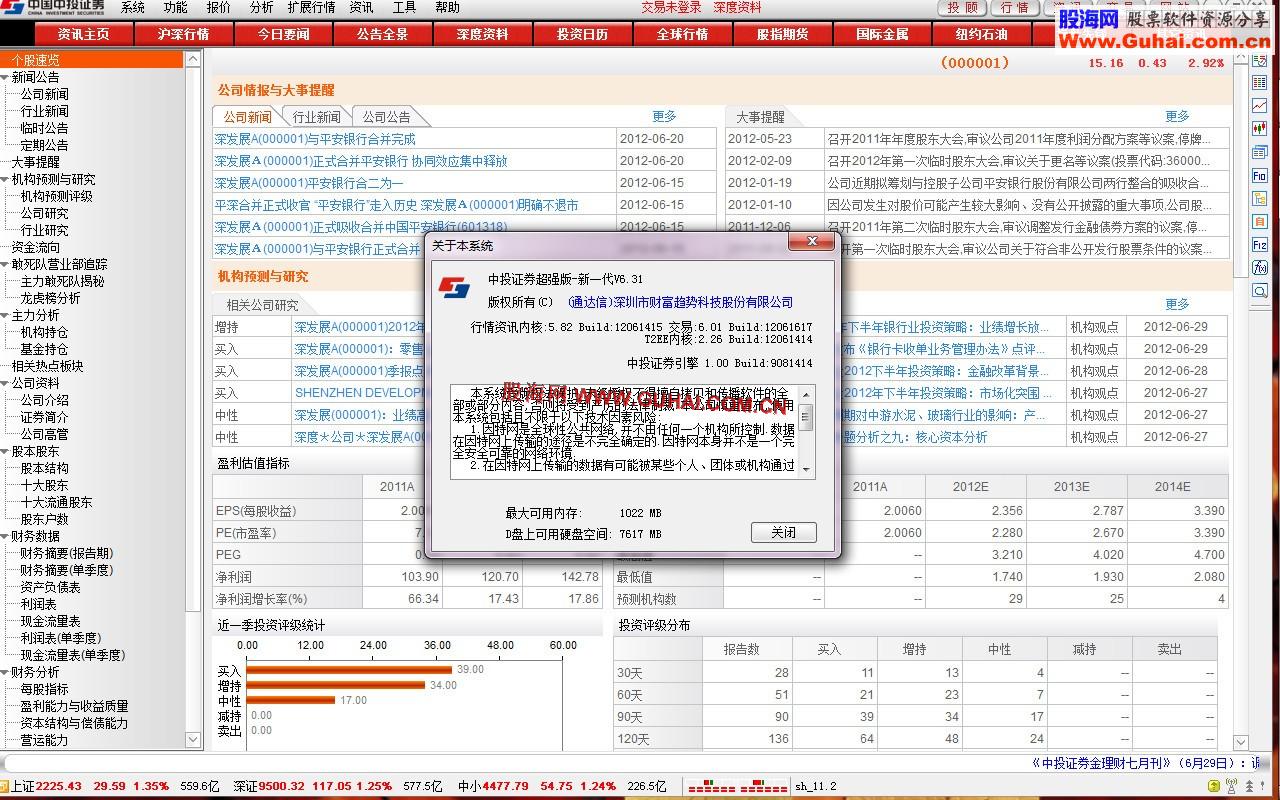Screen dimensions: 1280x800
Task: Collapse the 财务数据 tree node
Action: click(5, 536)
